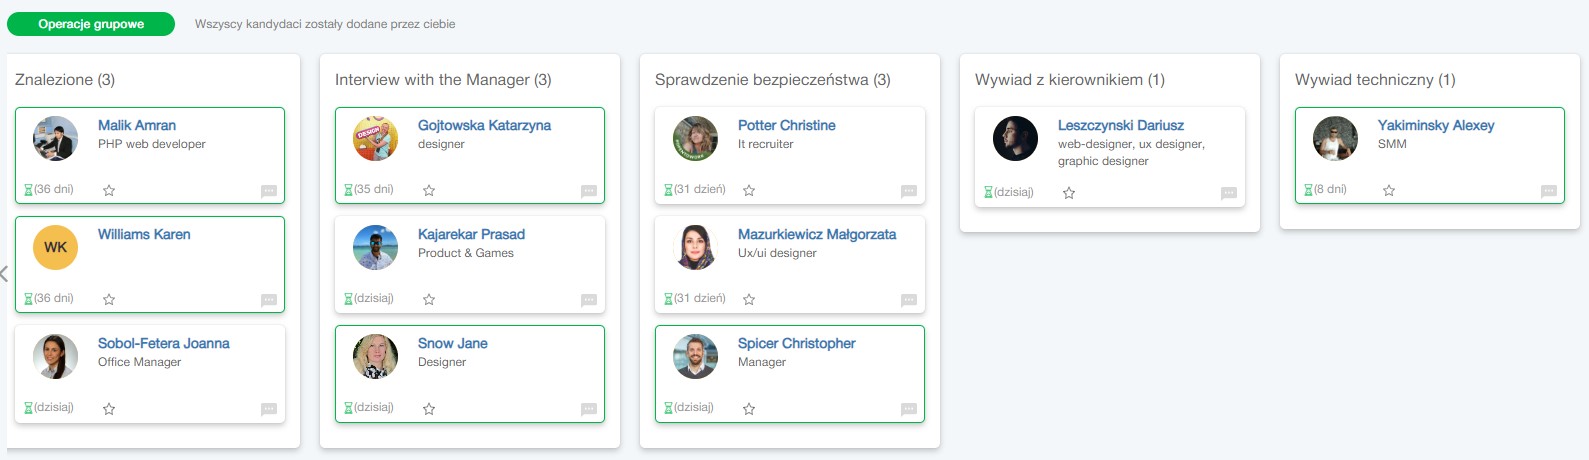Click comment icon on Leszczynski Dariusz card
This screenshot has height=460, width=1589.
pos(1229,193)
